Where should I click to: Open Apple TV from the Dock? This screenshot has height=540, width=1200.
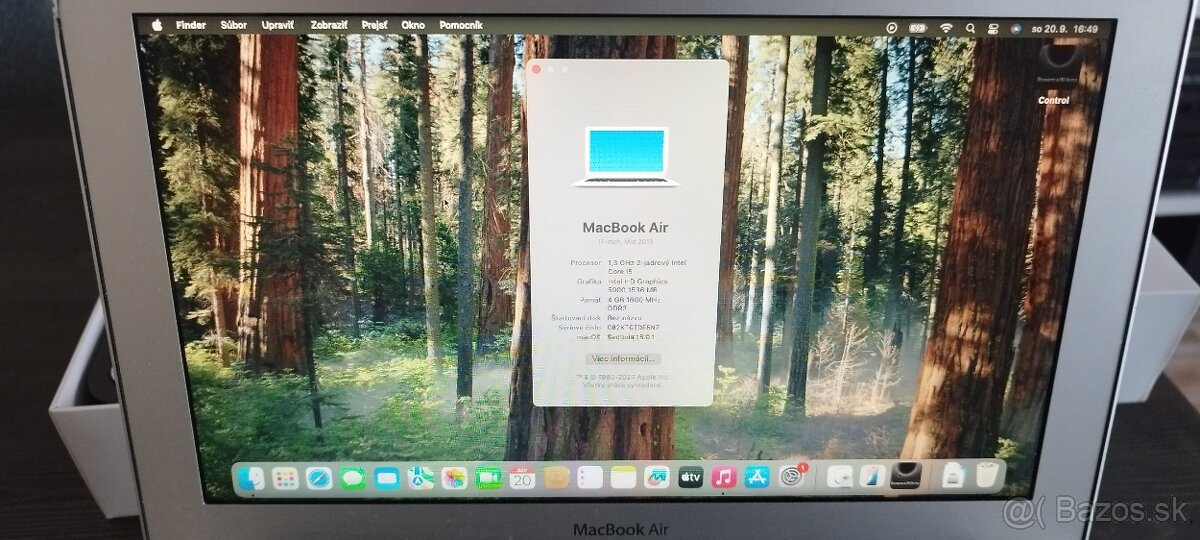691,478
